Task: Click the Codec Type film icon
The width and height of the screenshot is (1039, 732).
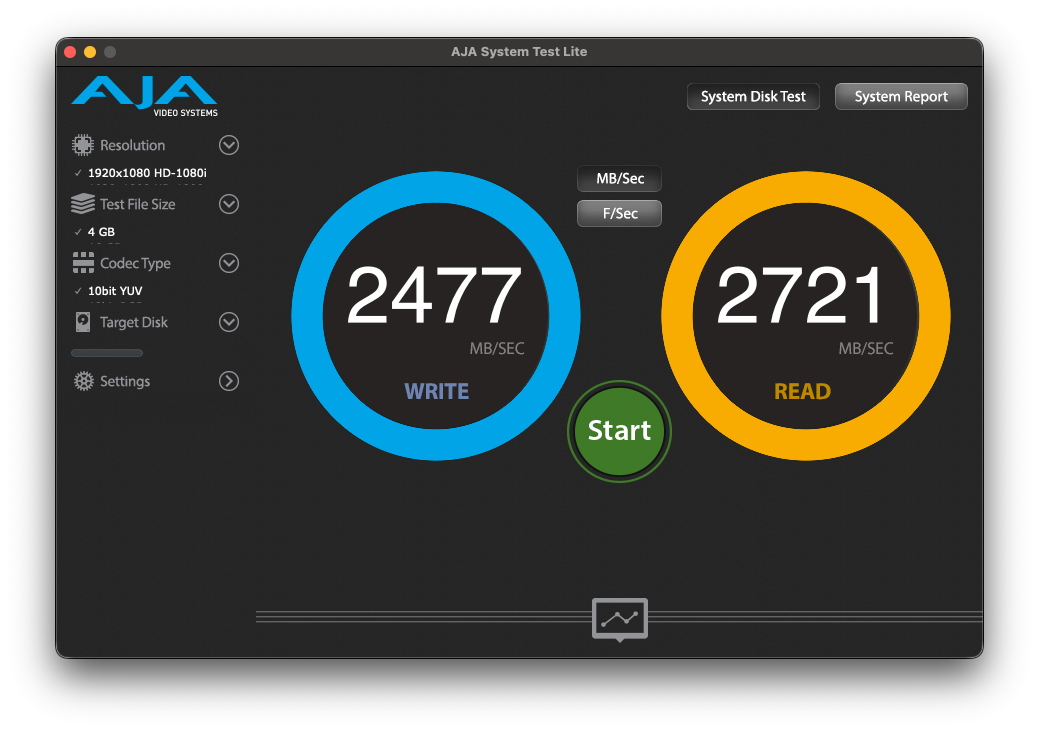Action: (83, 263)
